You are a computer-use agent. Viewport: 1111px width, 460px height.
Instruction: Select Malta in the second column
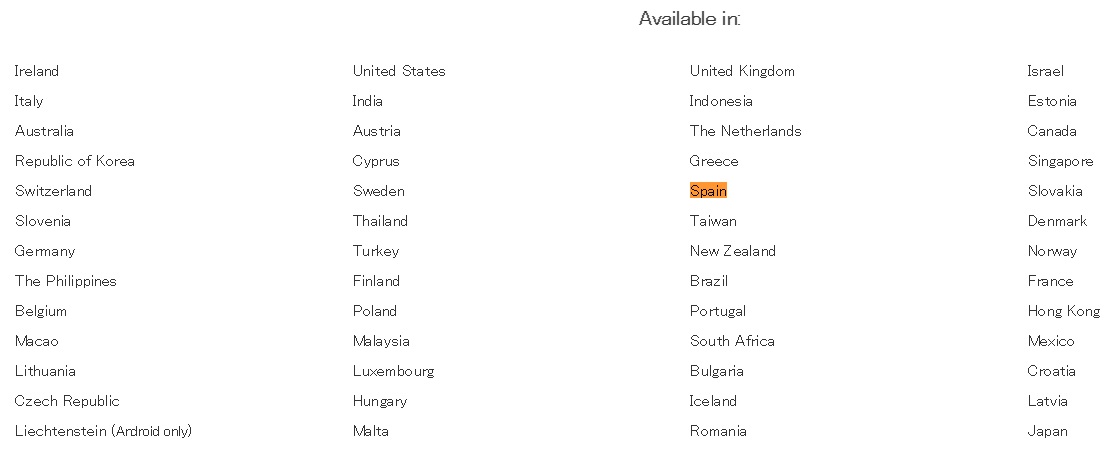pyautogui.click(x=371, y=431)
